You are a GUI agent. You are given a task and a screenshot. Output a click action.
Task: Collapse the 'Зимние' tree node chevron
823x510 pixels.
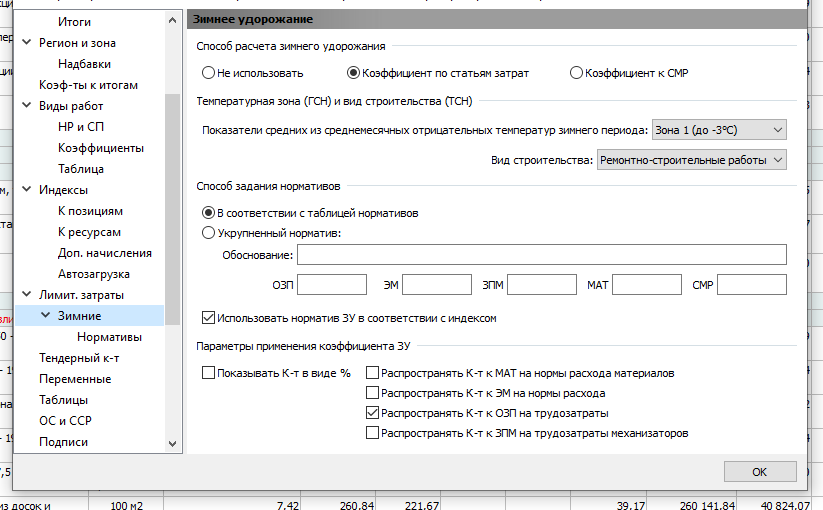click(46, 315)
